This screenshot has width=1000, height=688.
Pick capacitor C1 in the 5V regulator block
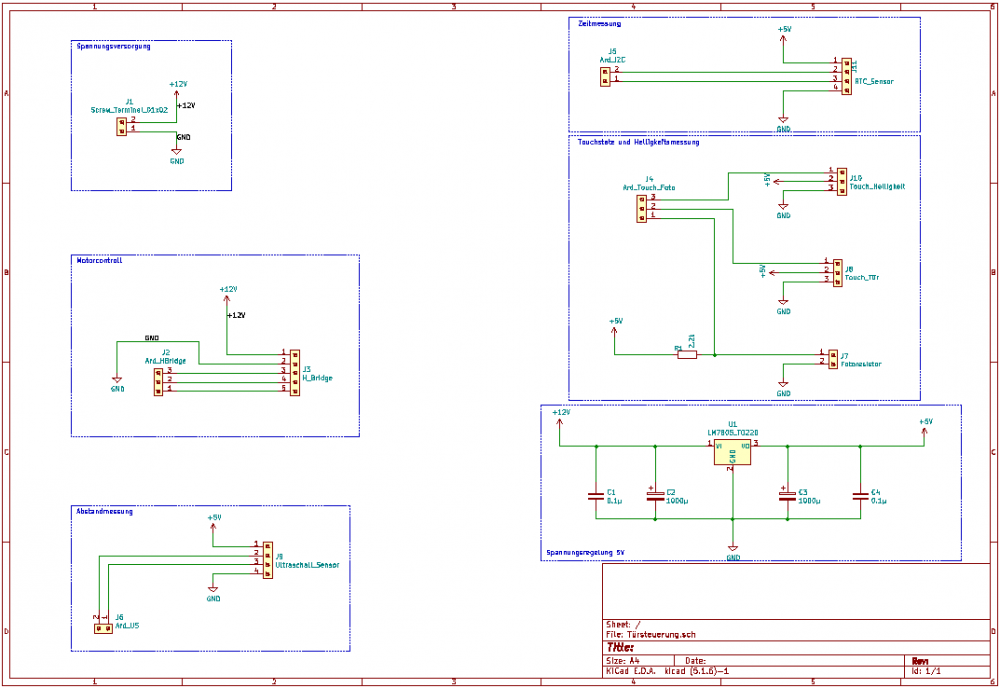pos(596,495)
